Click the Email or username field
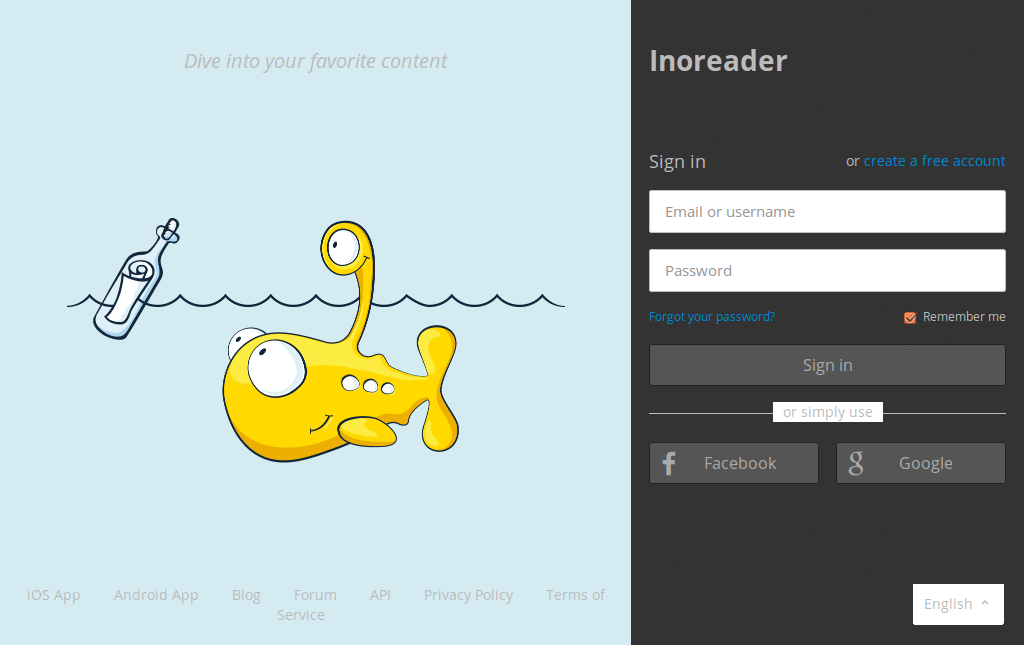Screen dimensions: 1024x645 [x=827, y=211]
